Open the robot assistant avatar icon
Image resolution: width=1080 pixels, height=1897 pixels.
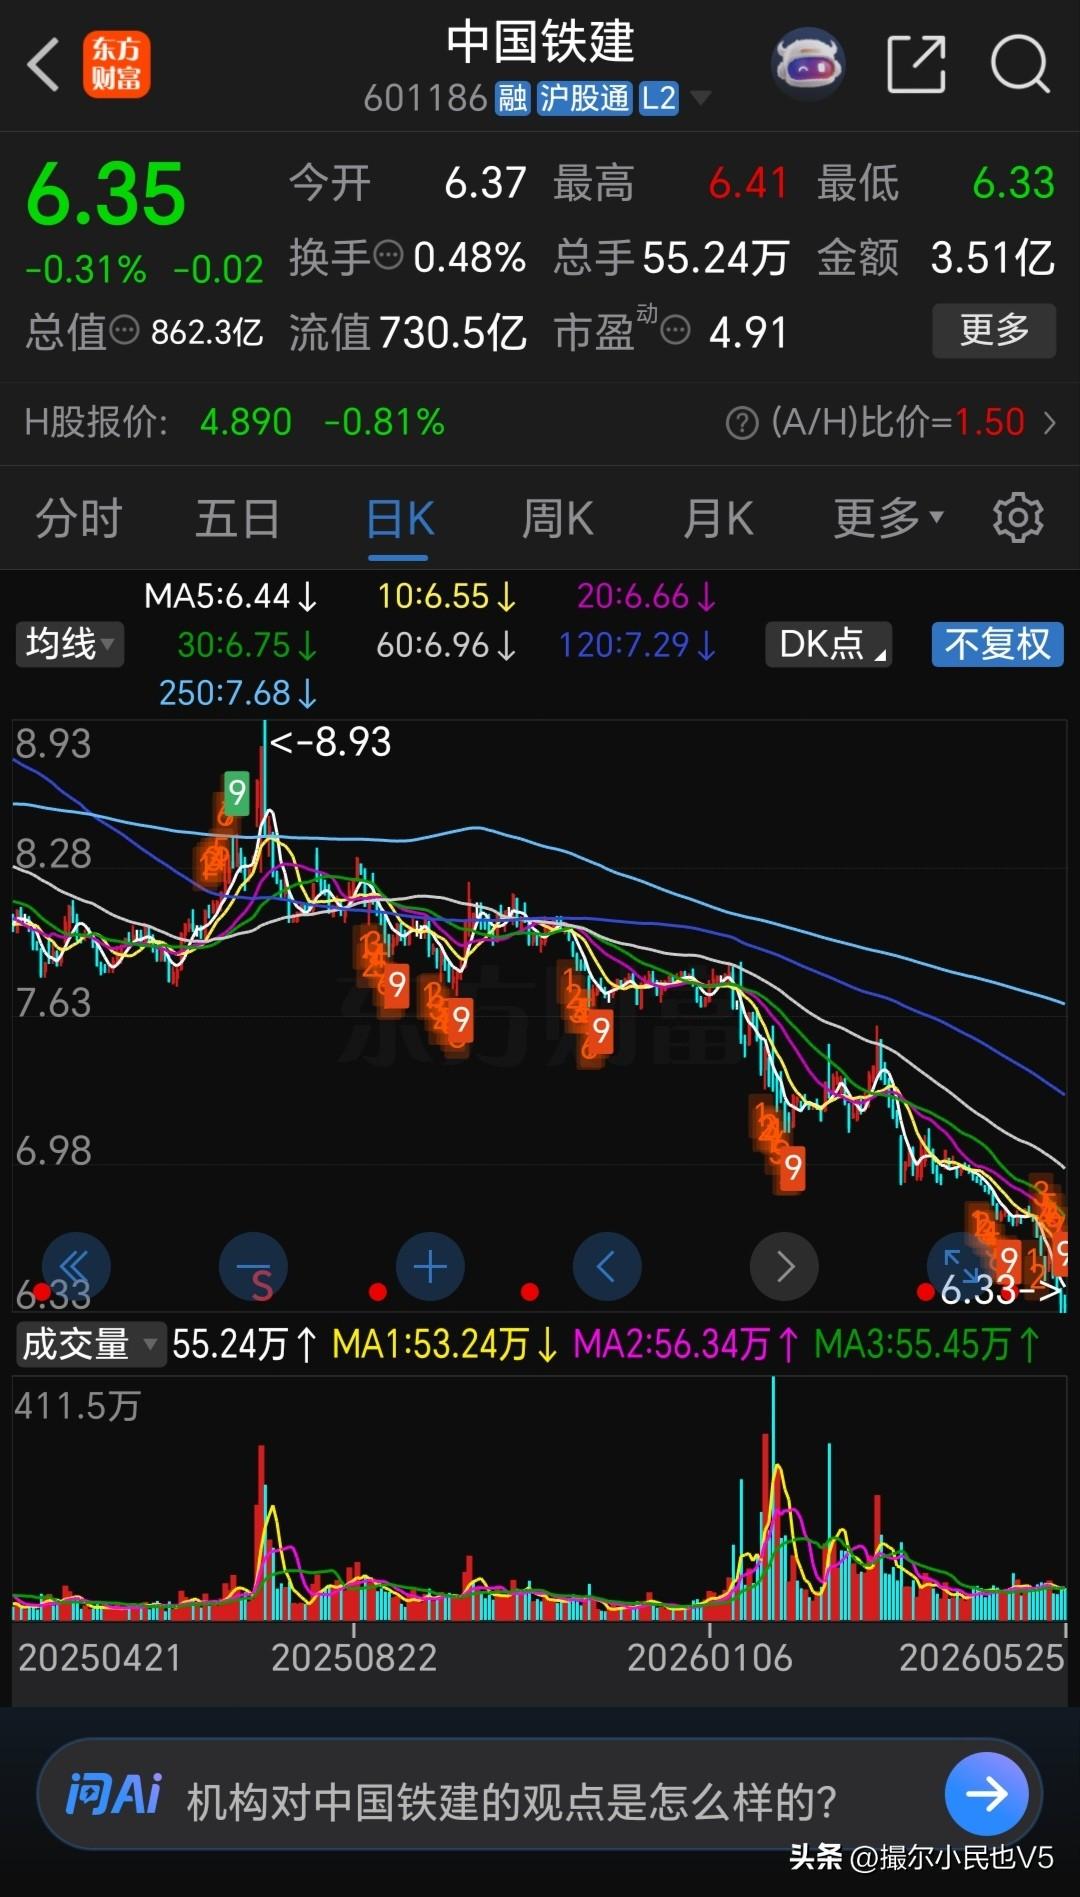808,64
